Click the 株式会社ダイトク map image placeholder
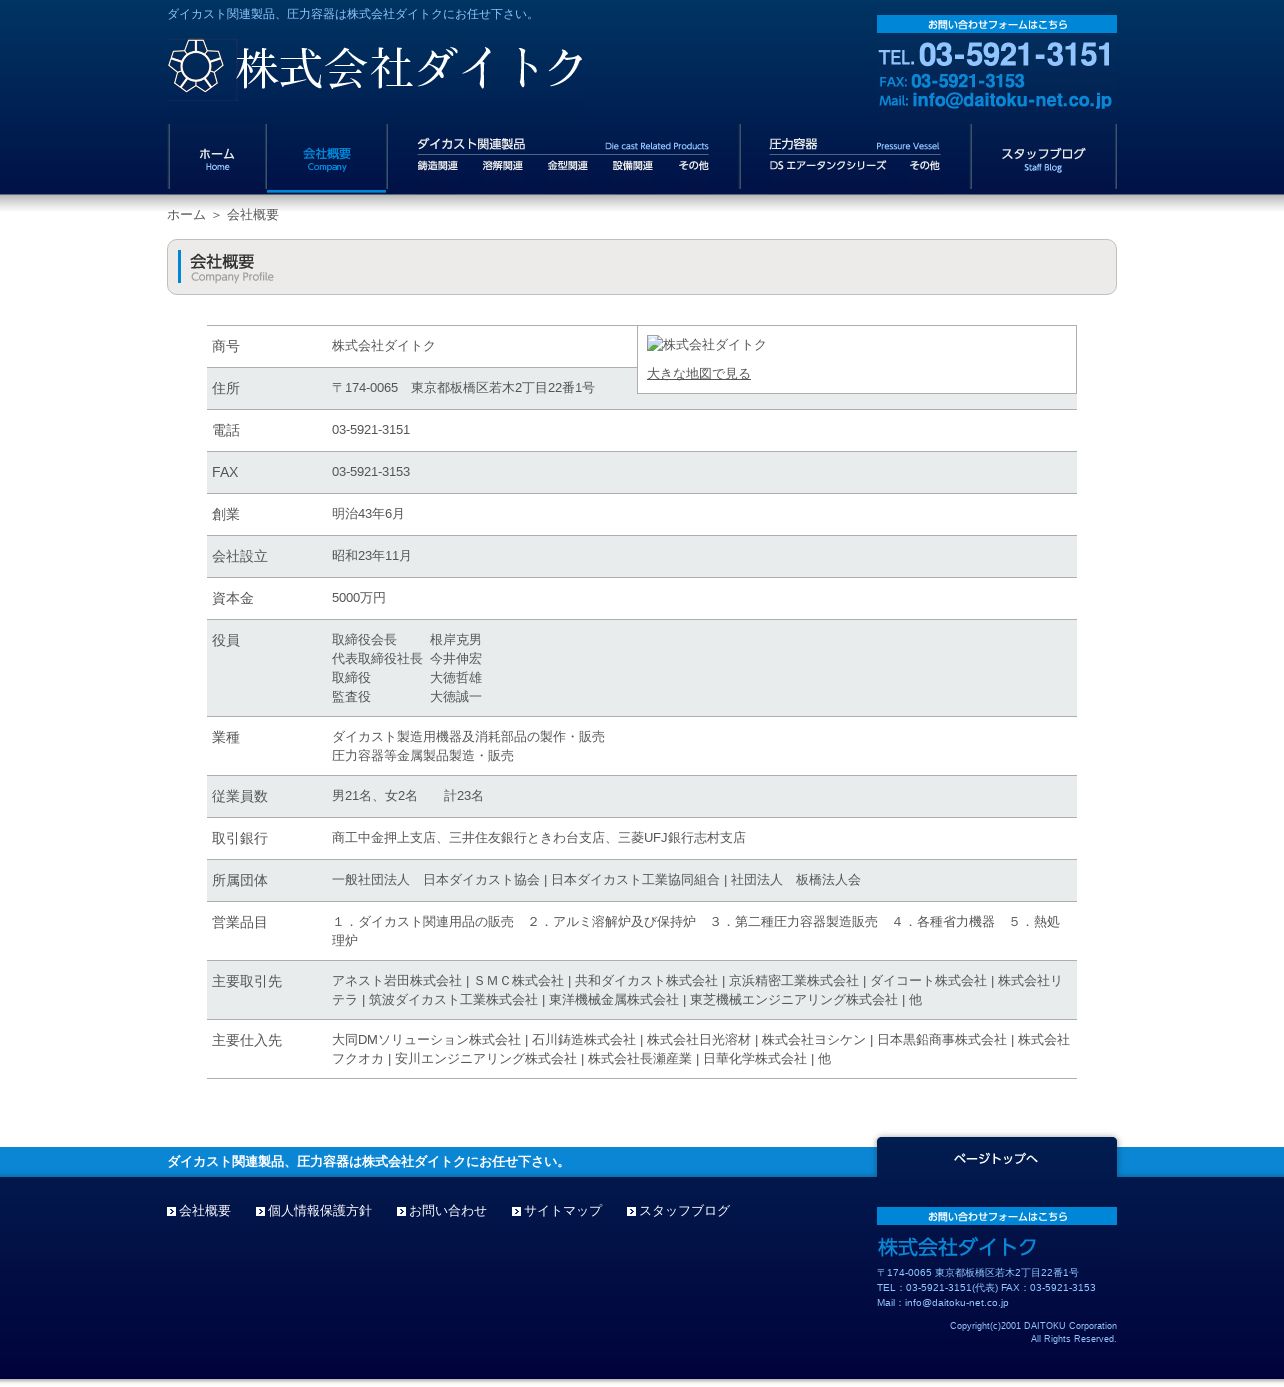1284x1387 pixels. pos(707,344)
